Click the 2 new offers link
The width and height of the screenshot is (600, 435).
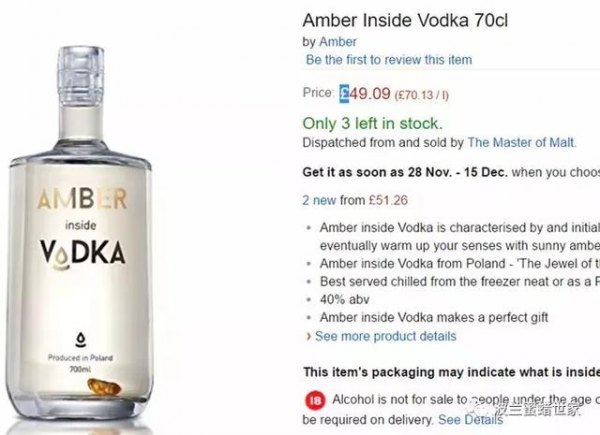[319, 200]
